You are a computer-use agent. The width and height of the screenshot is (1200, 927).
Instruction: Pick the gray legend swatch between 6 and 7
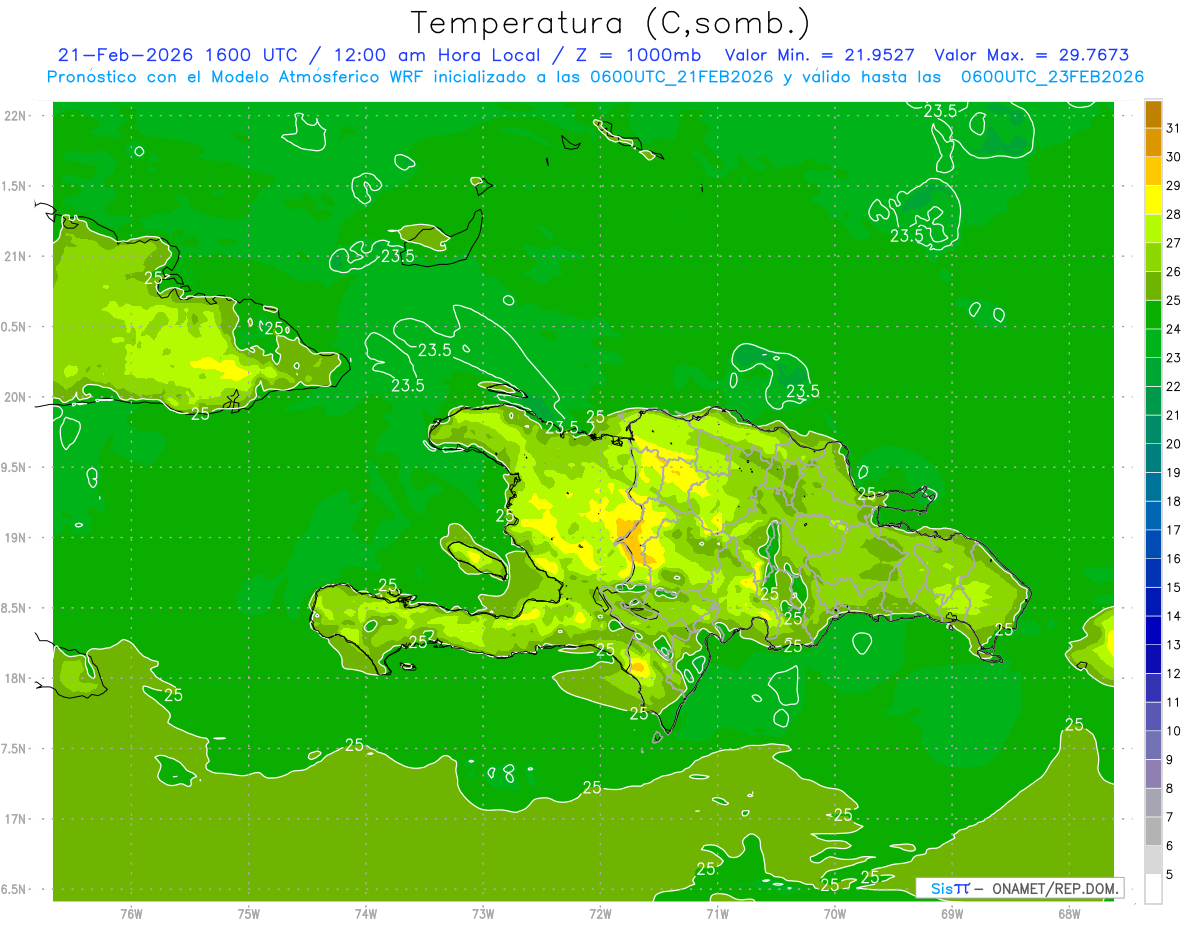(1153, 831)
